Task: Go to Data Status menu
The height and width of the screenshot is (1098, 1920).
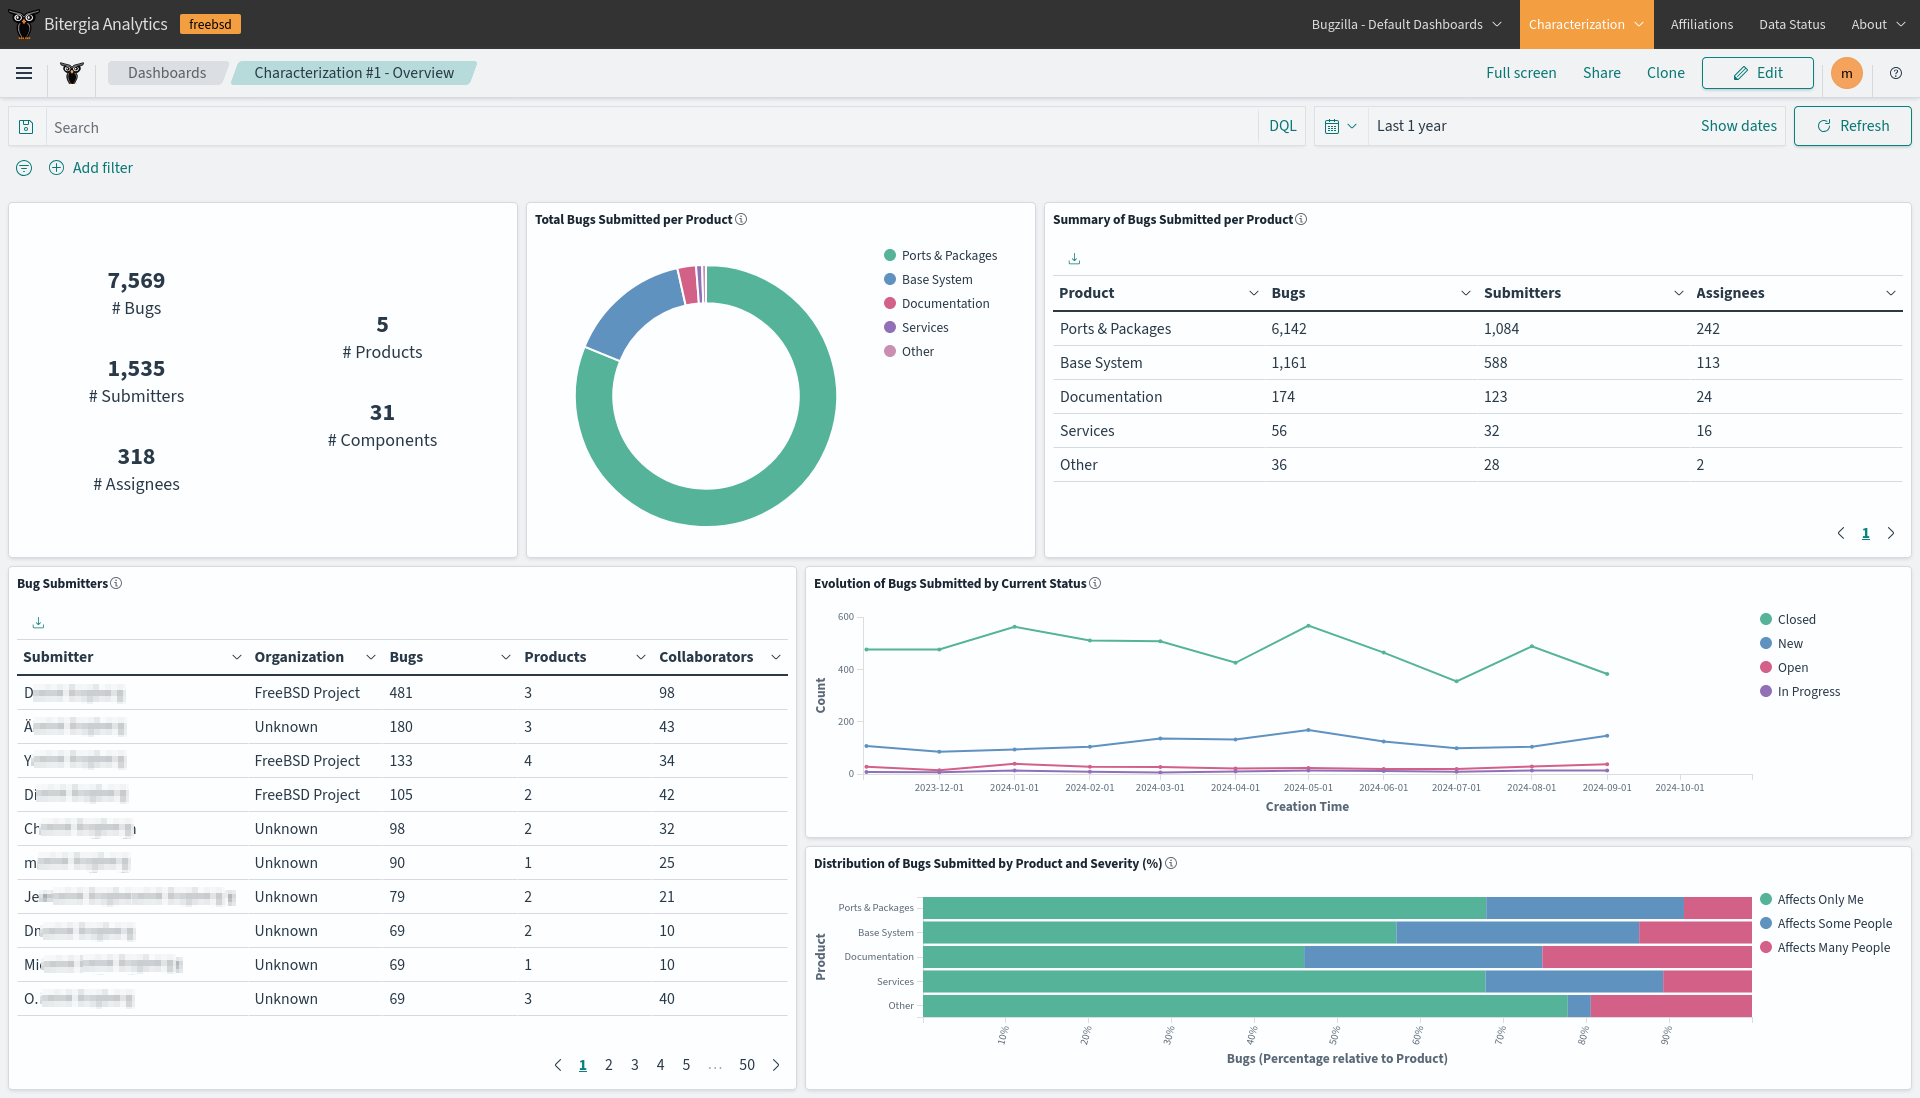Action: pos(1792,24)
